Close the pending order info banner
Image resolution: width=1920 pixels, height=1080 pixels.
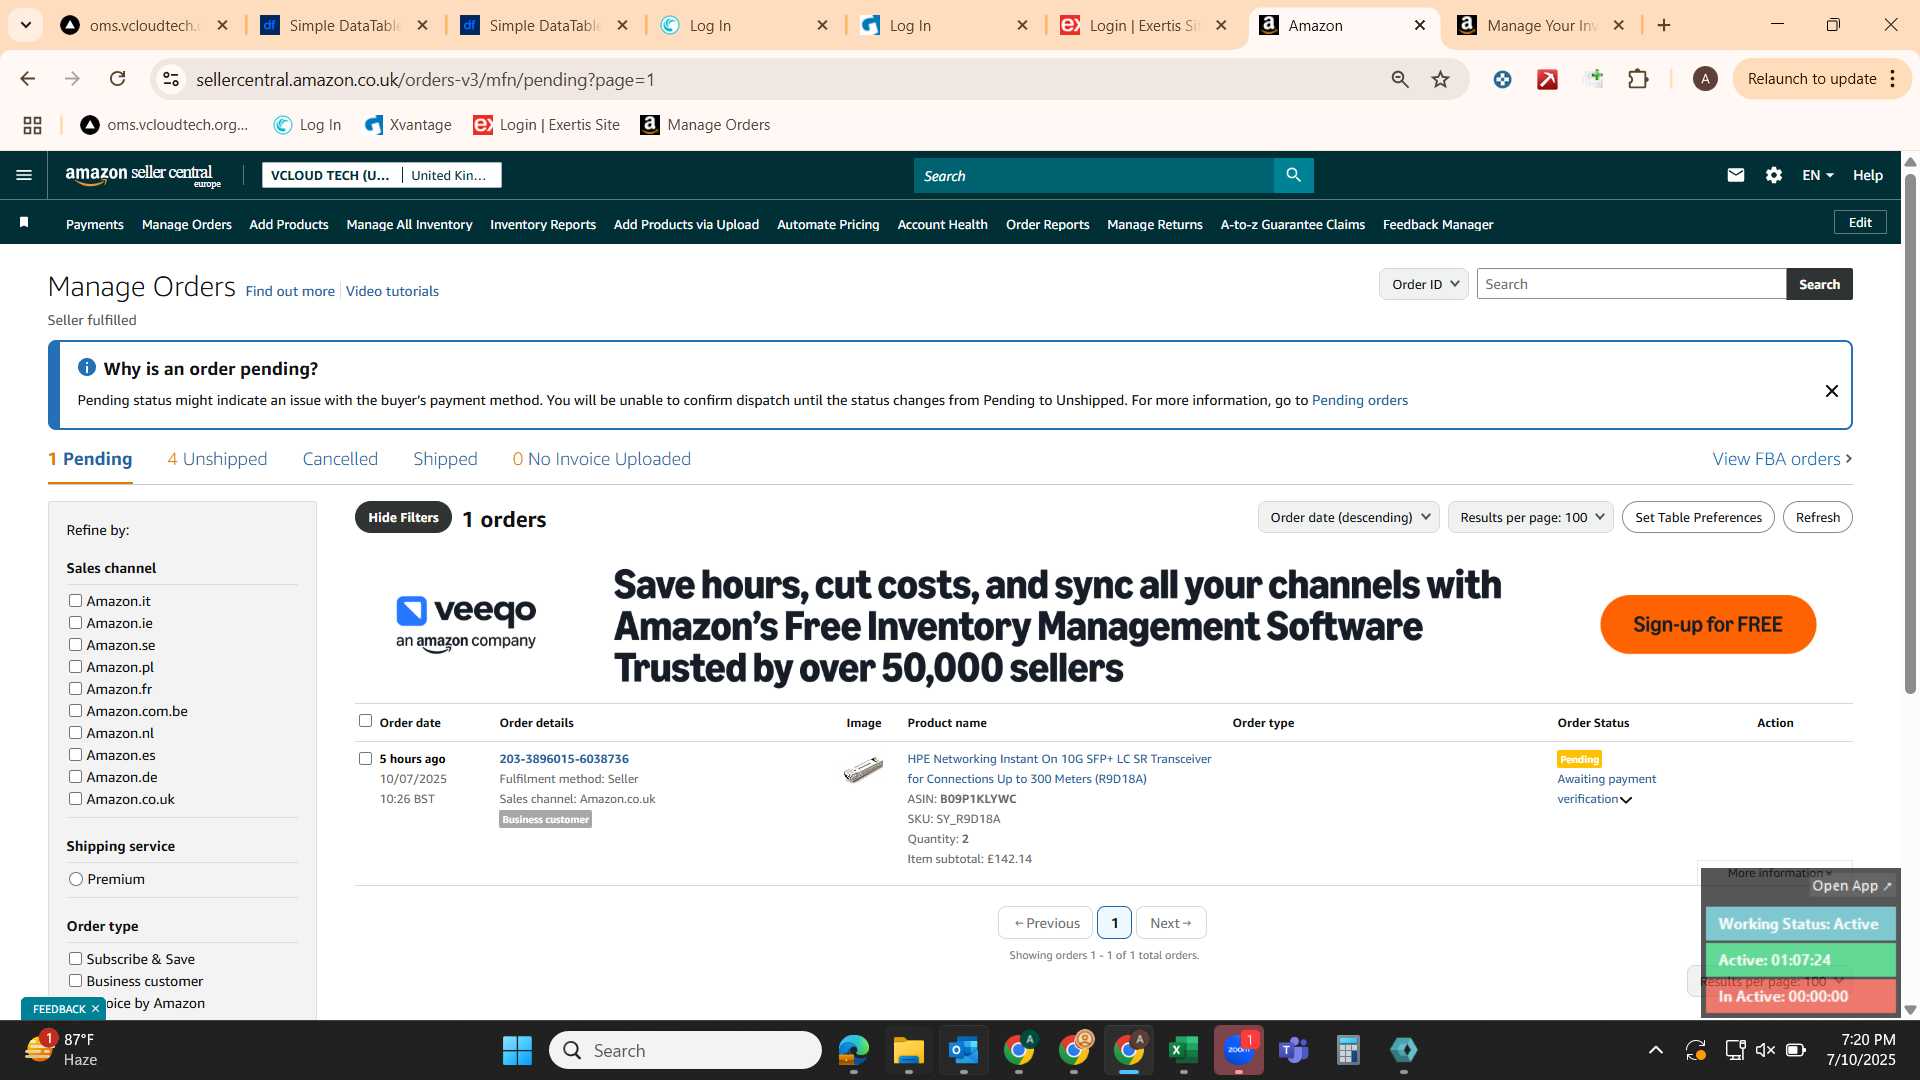(x=1831, y=391)
